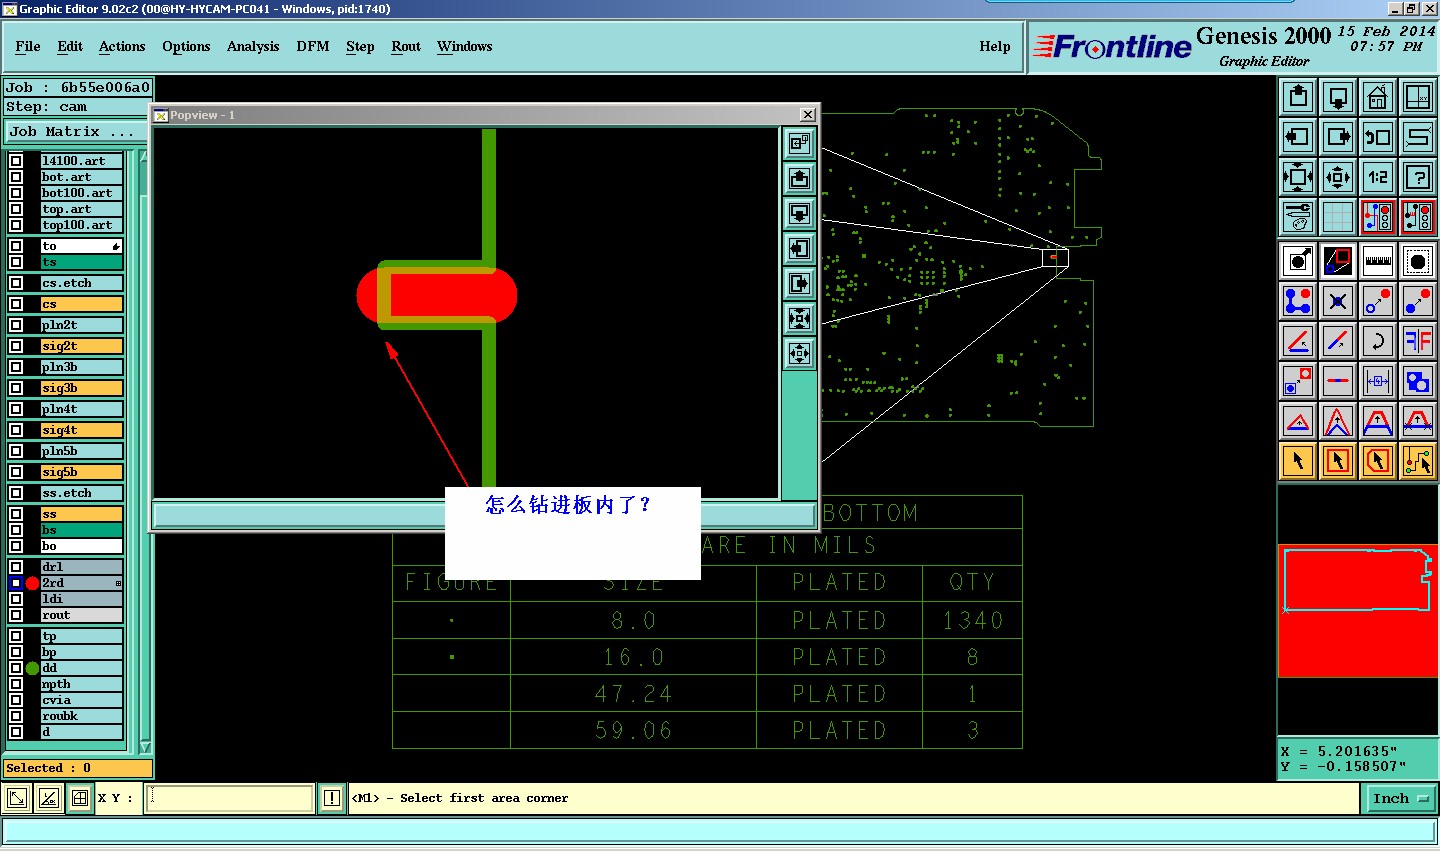This screenshot has height=851, width=1440.
Task: Click the home view icon
Action: [x=1378, y=97]
